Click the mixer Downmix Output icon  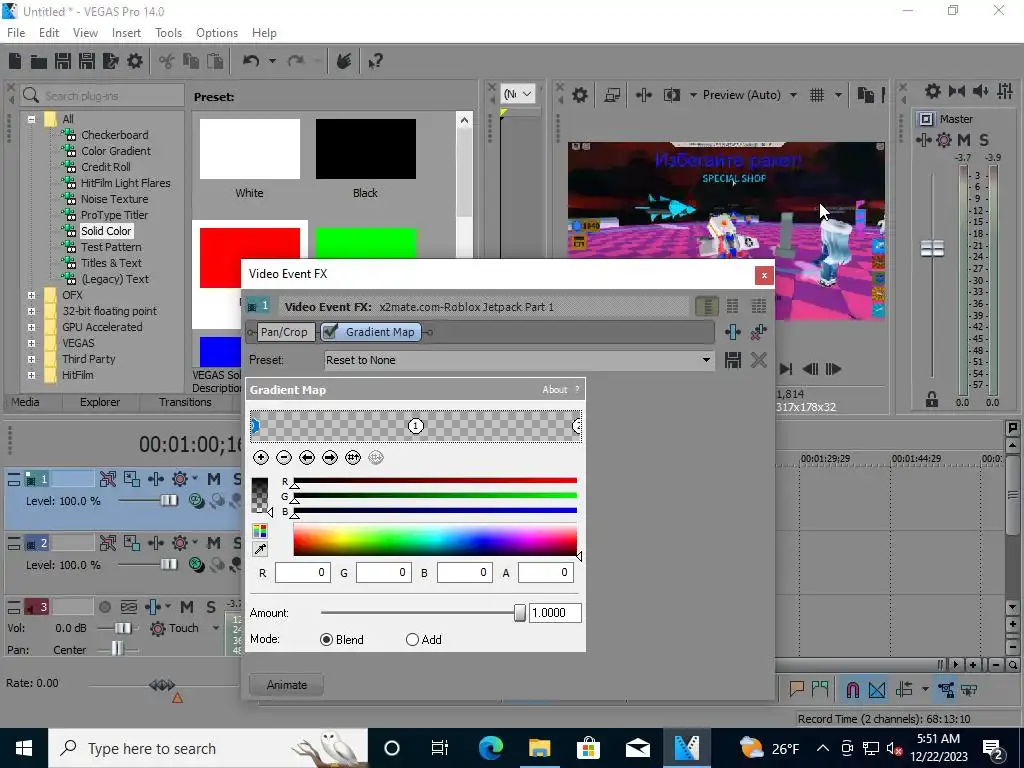pyautogui.click(x=957, y=91)
